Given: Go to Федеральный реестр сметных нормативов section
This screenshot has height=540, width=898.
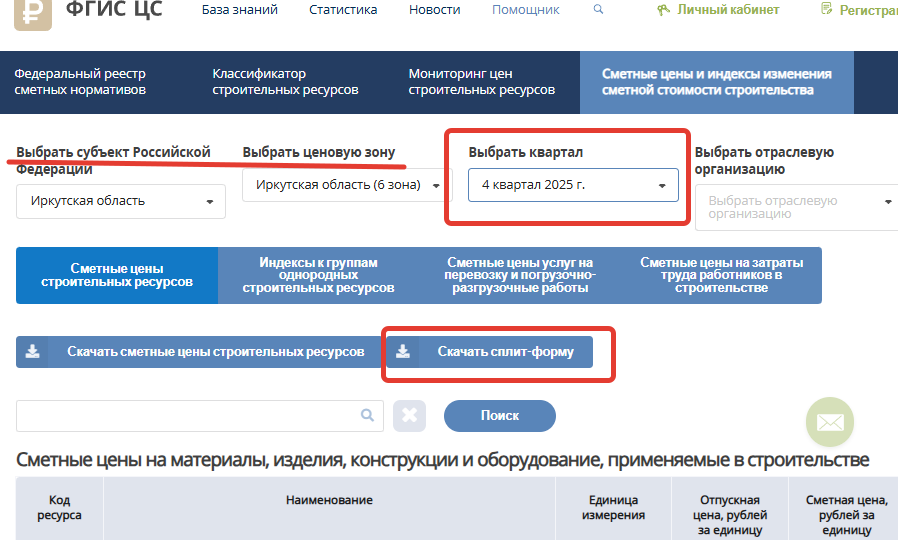Looking at the screenshot, I should pyautogui.click(x=80, y=82).
